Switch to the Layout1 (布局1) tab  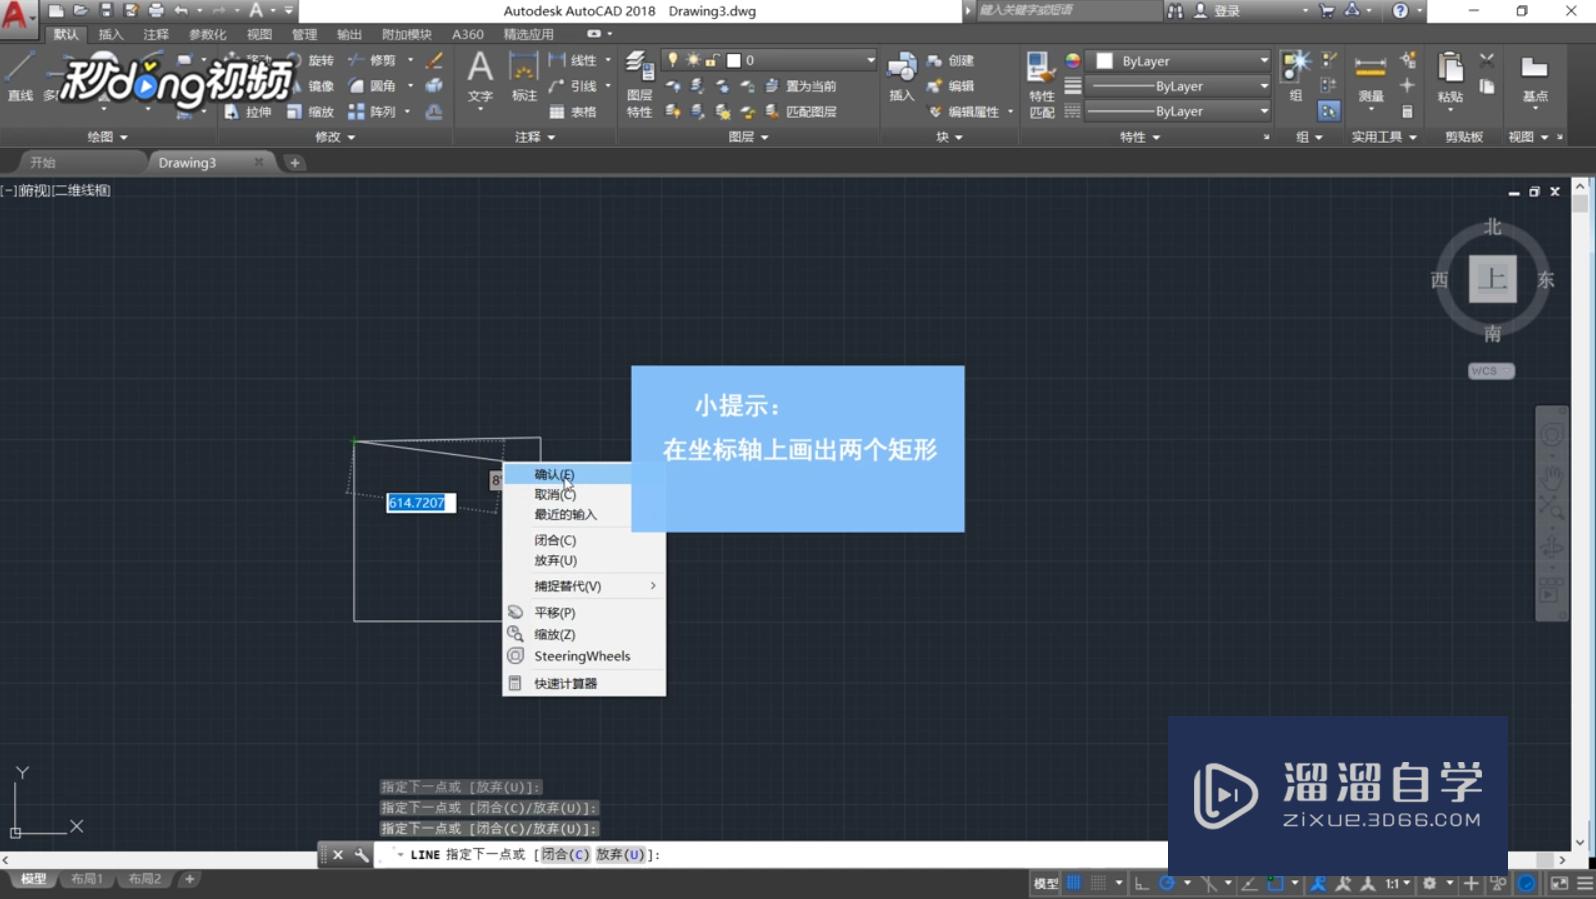coord(86,879)
